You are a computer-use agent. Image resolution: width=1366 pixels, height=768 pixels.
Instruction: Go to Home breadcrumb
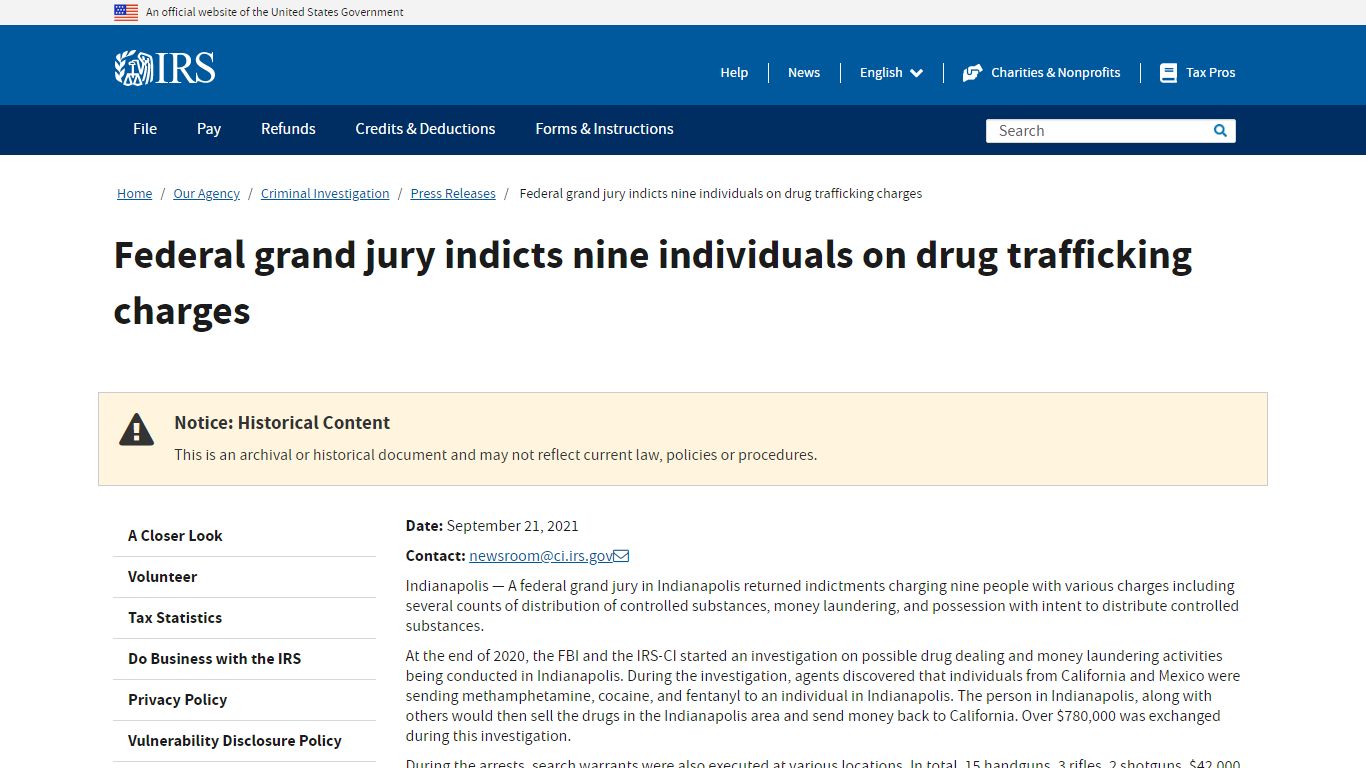click(134, 193)
